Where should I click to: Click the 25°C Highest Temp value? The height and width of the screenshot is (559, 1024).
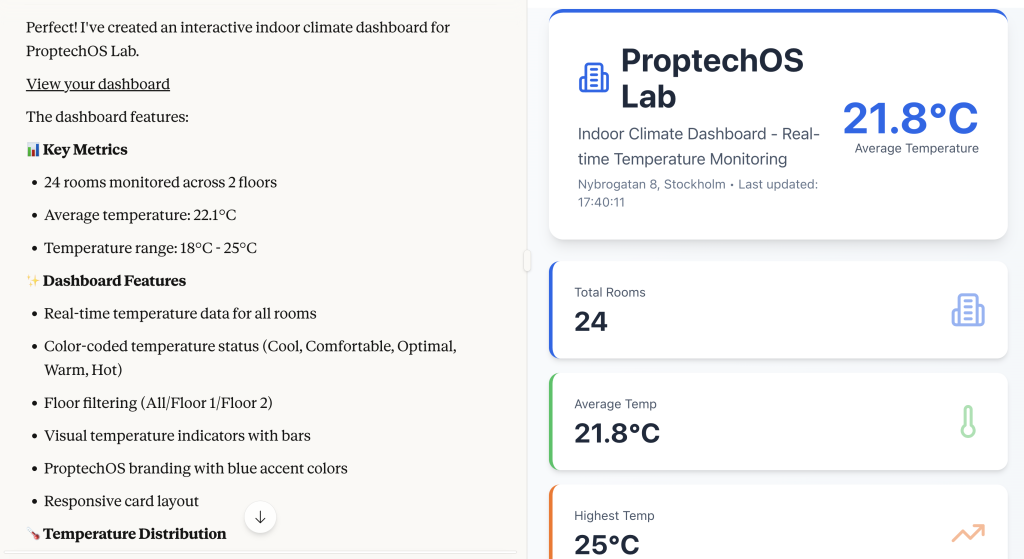pyautogui.click(x=607, y=544)
